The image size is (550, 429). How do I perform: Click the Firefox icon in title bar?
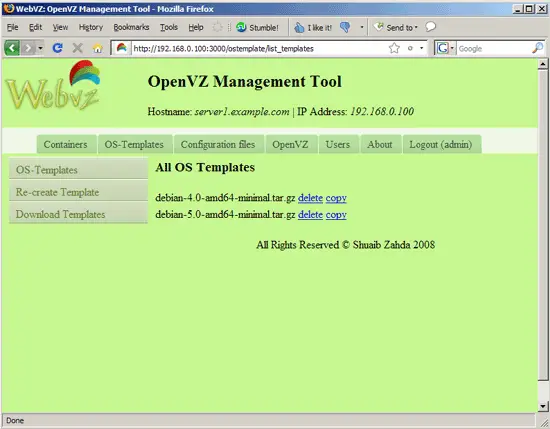(8, 8)
